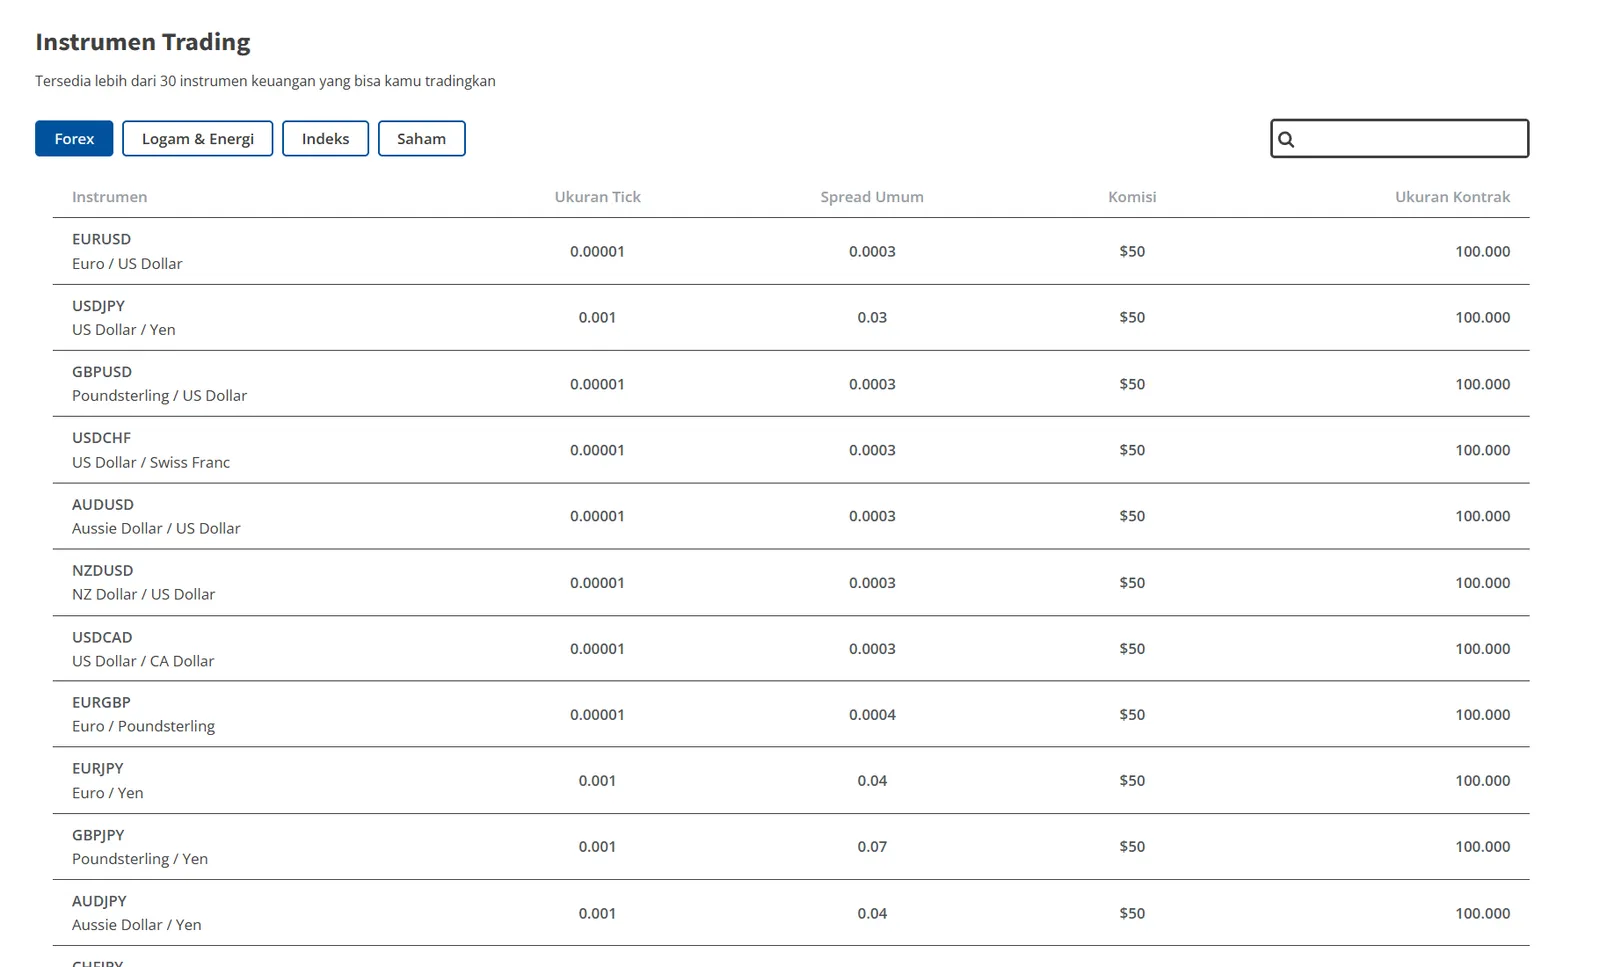Choose the GBPUSD Poundsterling row
This screenshot has height=967, width=1600.
791,384
